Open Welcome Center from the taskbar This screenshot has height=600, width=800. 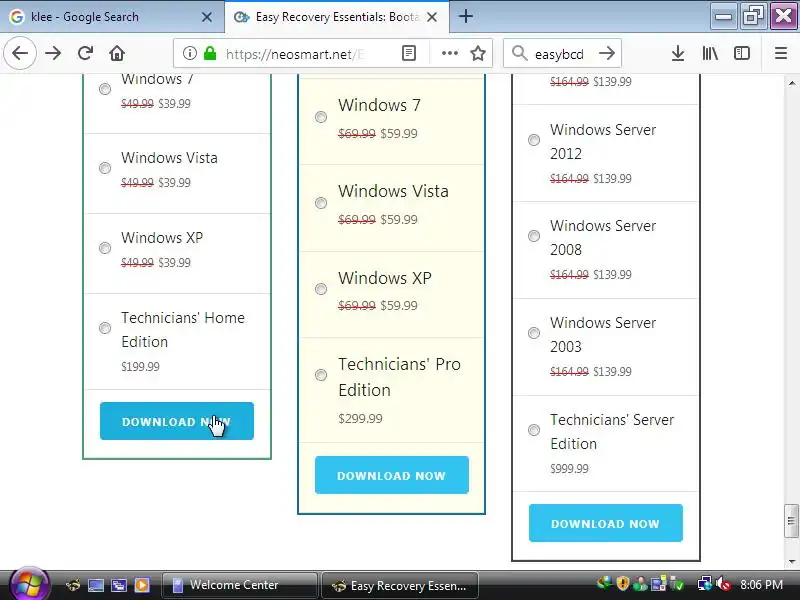239,585
